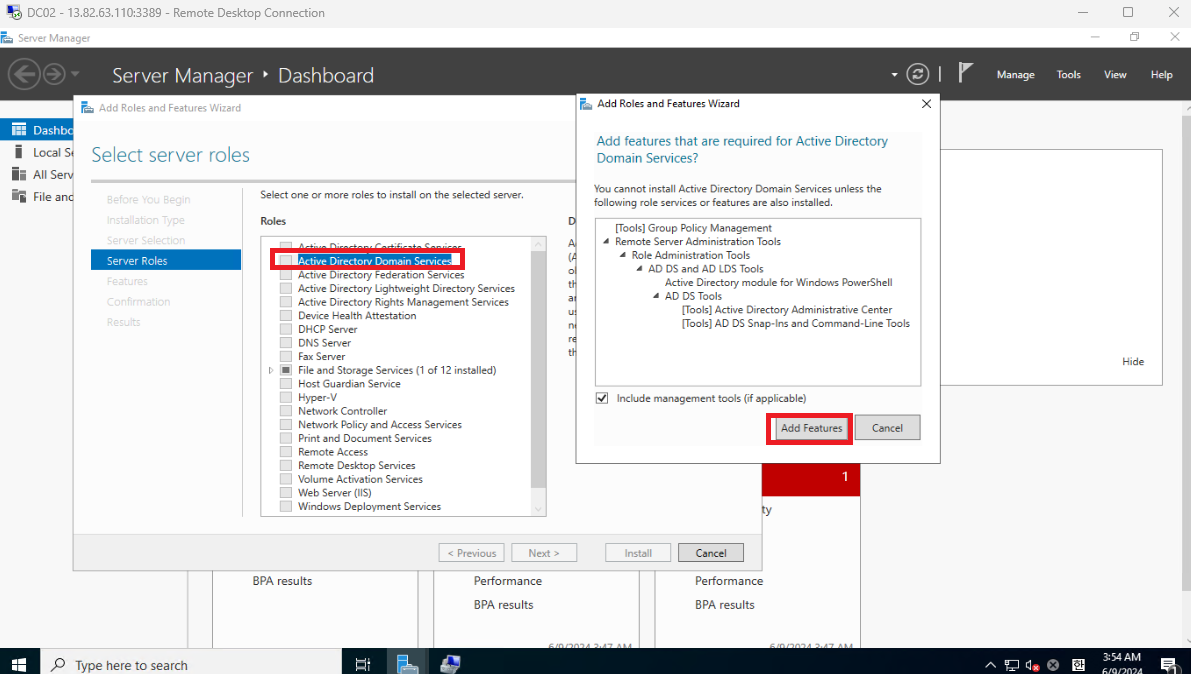Check the Fax Server role

pyautogui.click(x=286, y=356)
